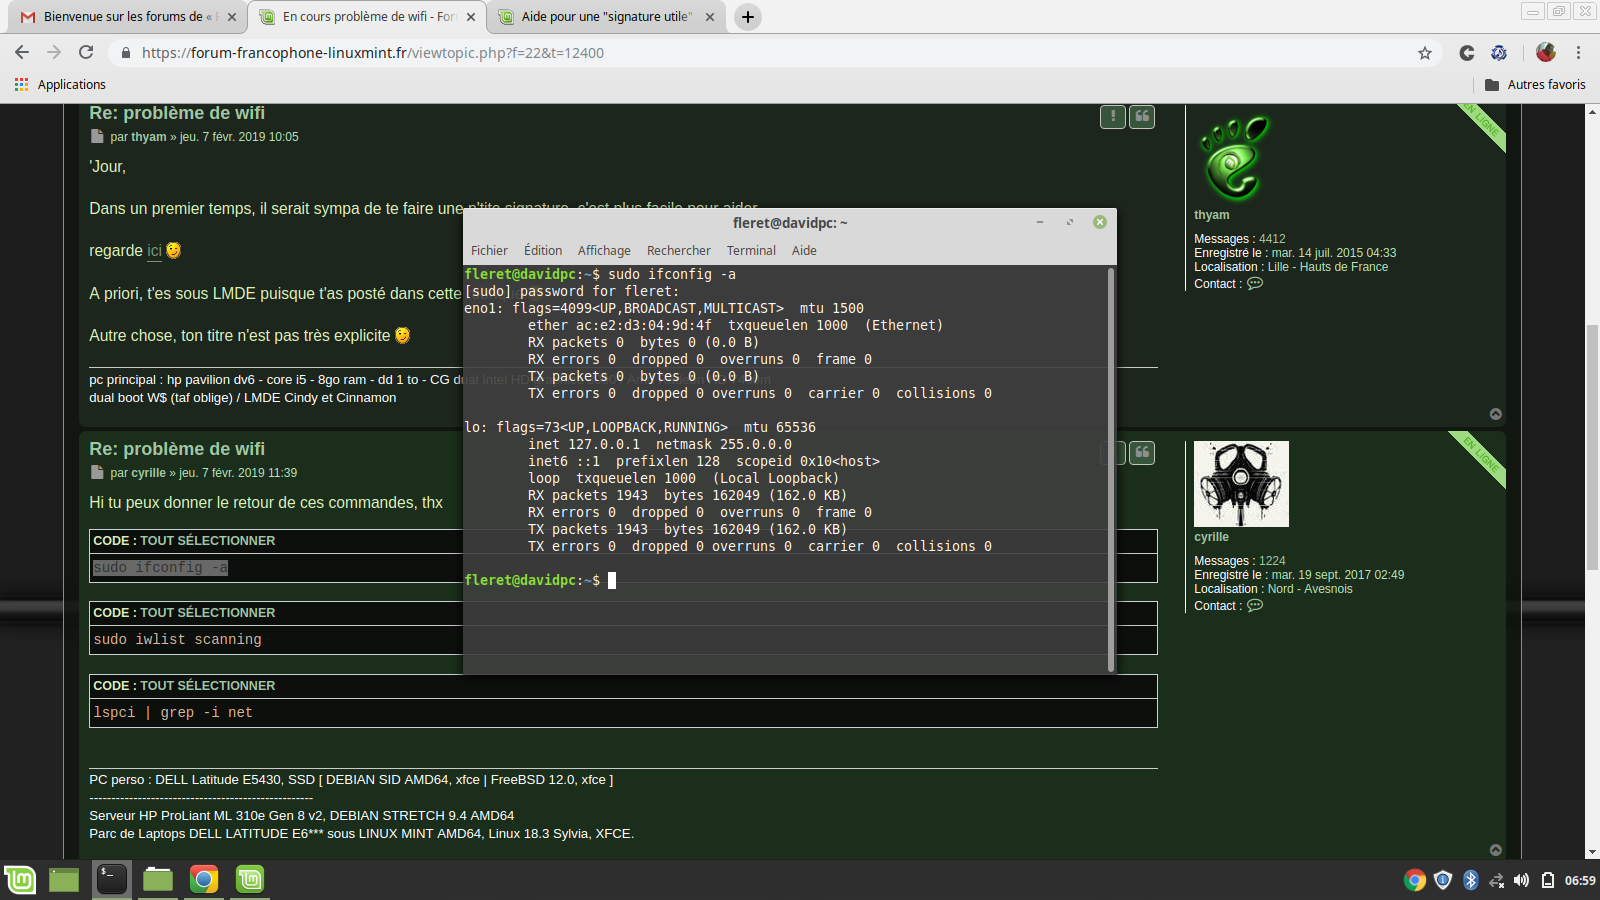Open the terminal's Édition menu
Screen dimensions: 1600x900
pos(542,251)
